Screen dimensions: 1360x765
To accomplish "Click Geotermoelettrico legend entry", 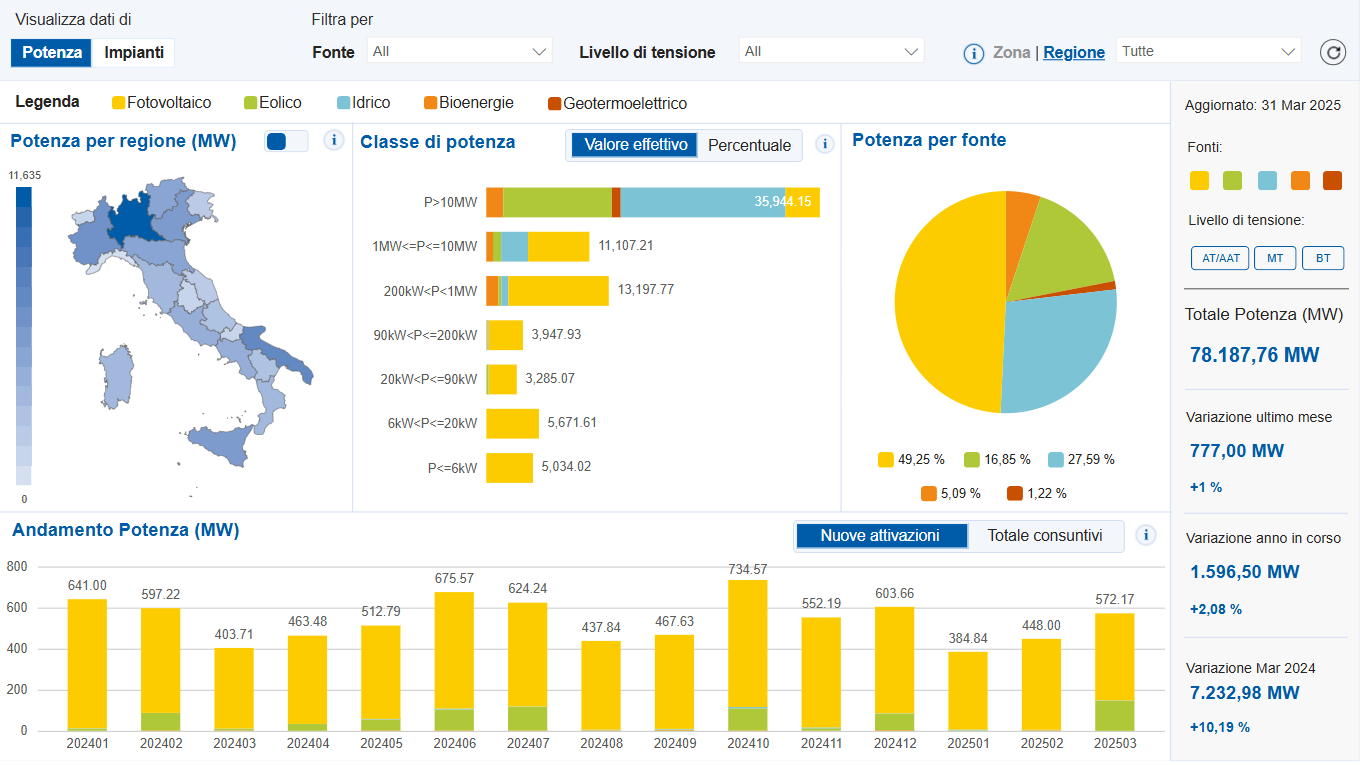I will point(618,103).
